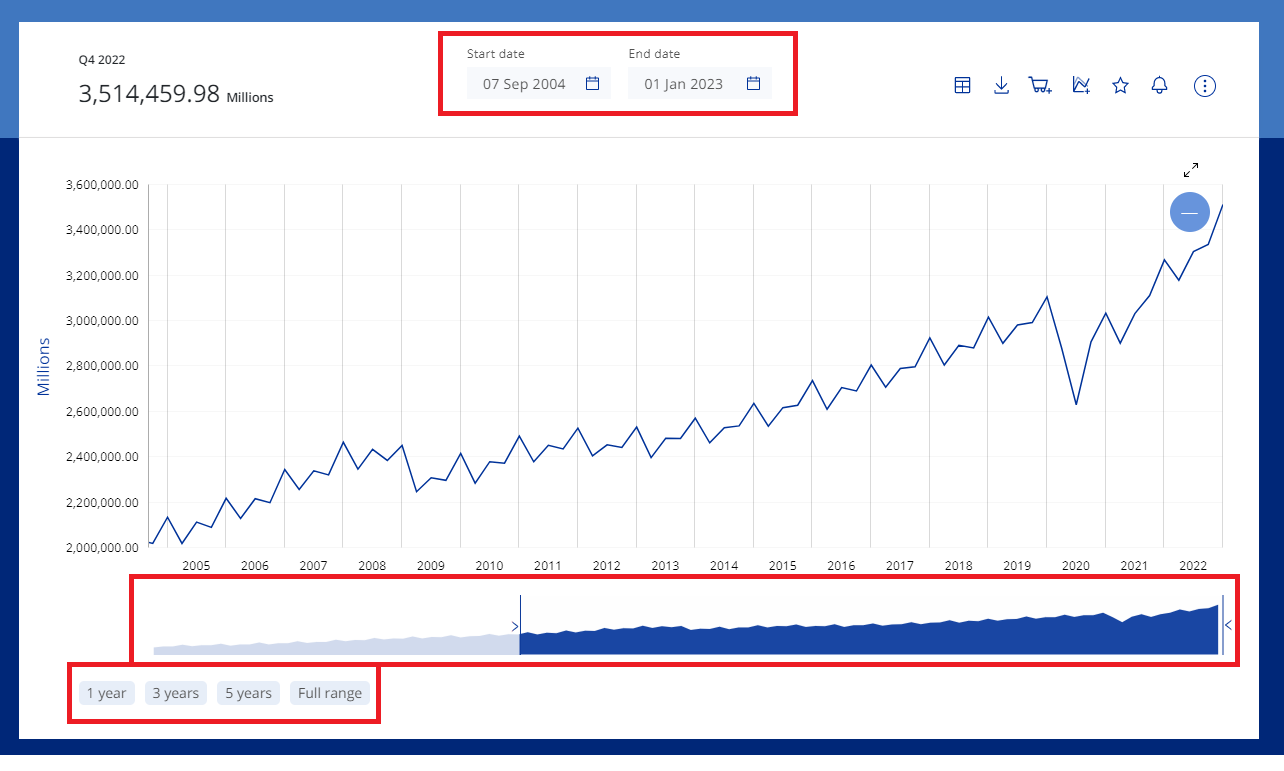Add series to cart icon

click(x=1040, y=86)
